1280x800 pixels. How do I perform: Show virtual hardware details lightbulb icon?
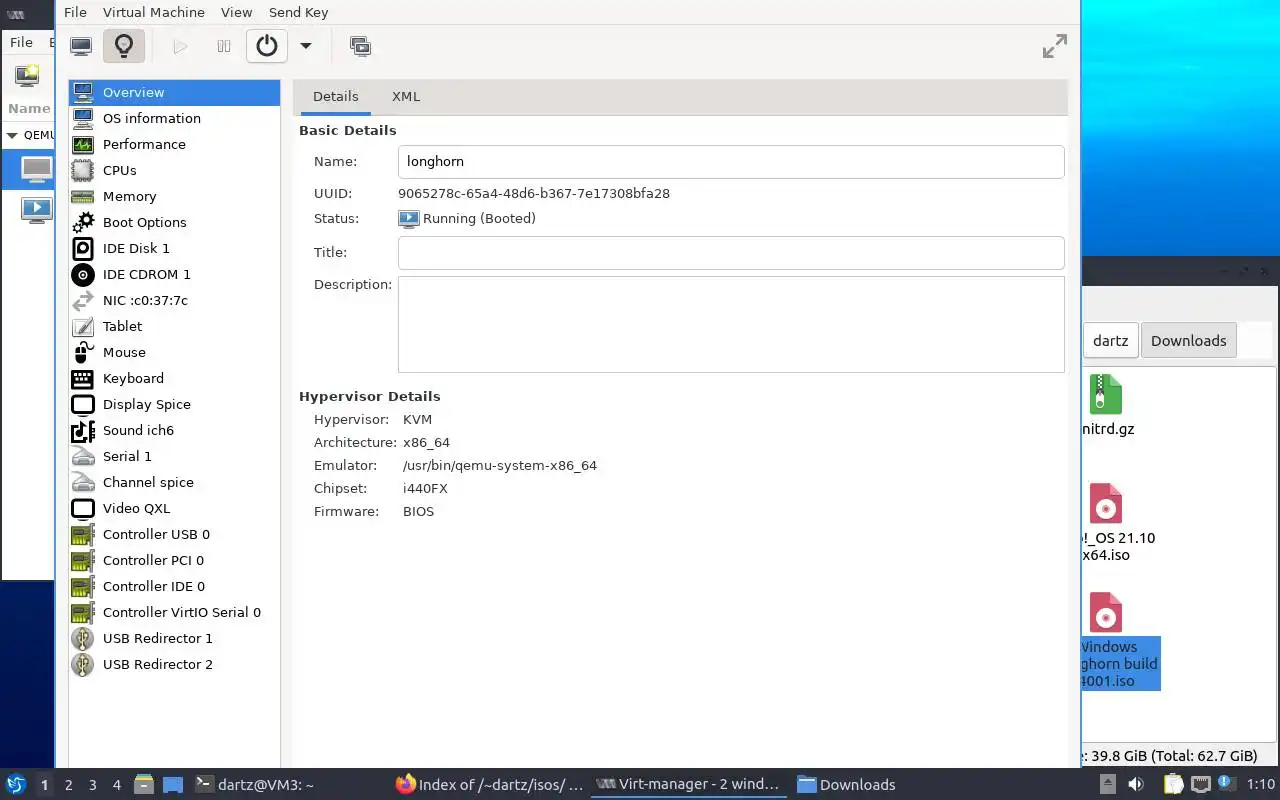pyautogui.click(x=124, y=46)
